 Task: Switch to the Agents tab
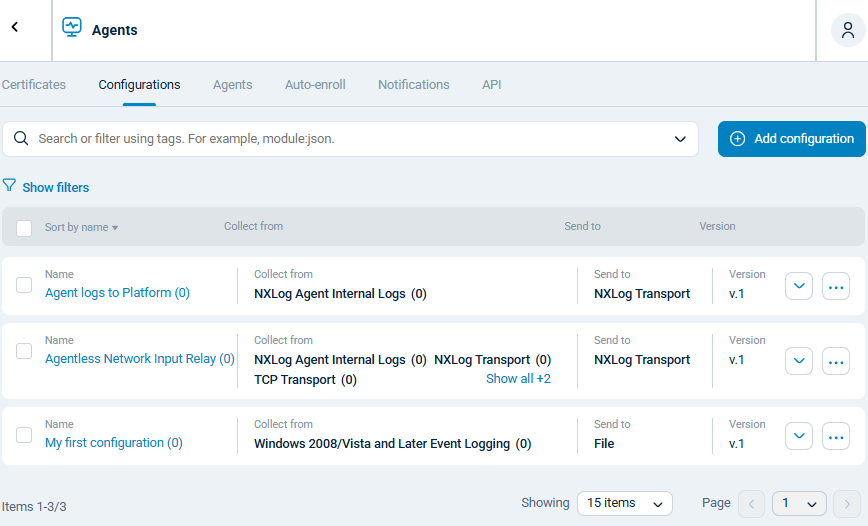coord(232,85)
